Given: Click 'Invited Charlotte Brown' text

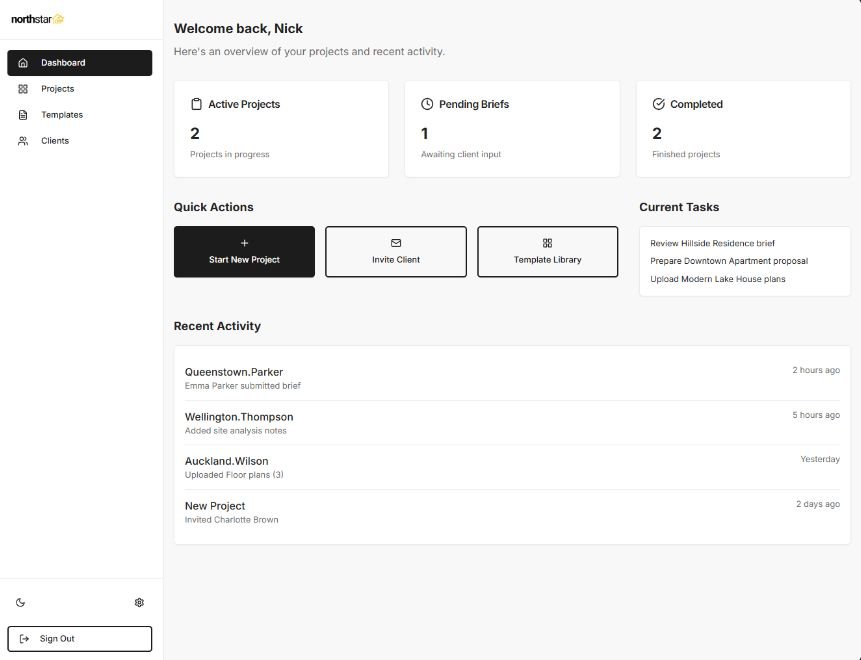Looking at the screenshot, I should 231,520.
